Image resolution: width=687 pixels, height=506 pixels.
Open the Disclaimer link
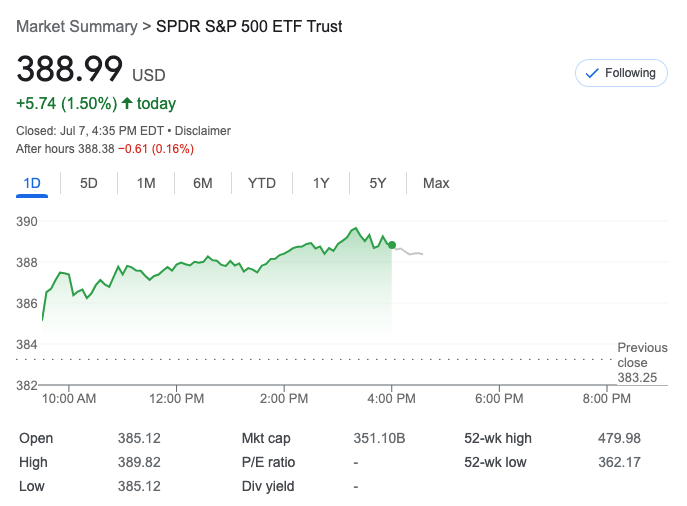(x=204, y=131)
